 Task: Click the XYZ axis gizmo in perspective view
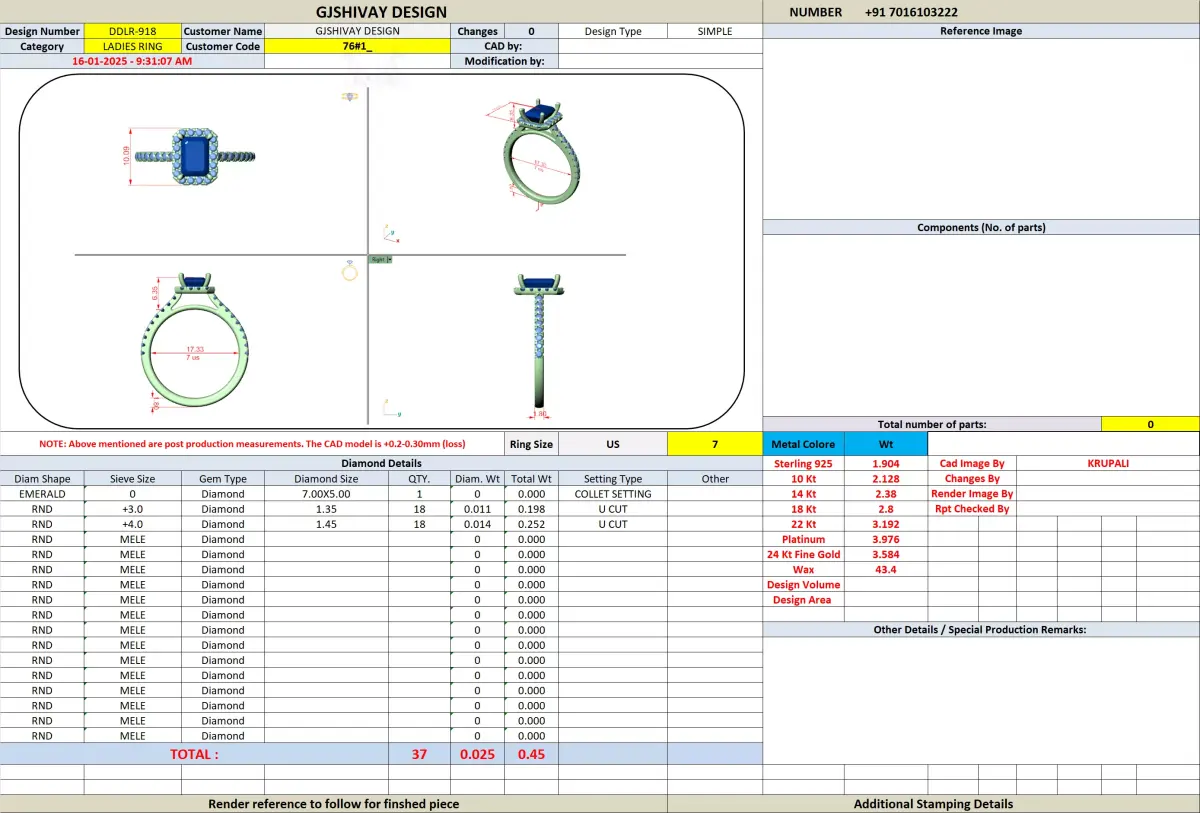coord(392,235)
